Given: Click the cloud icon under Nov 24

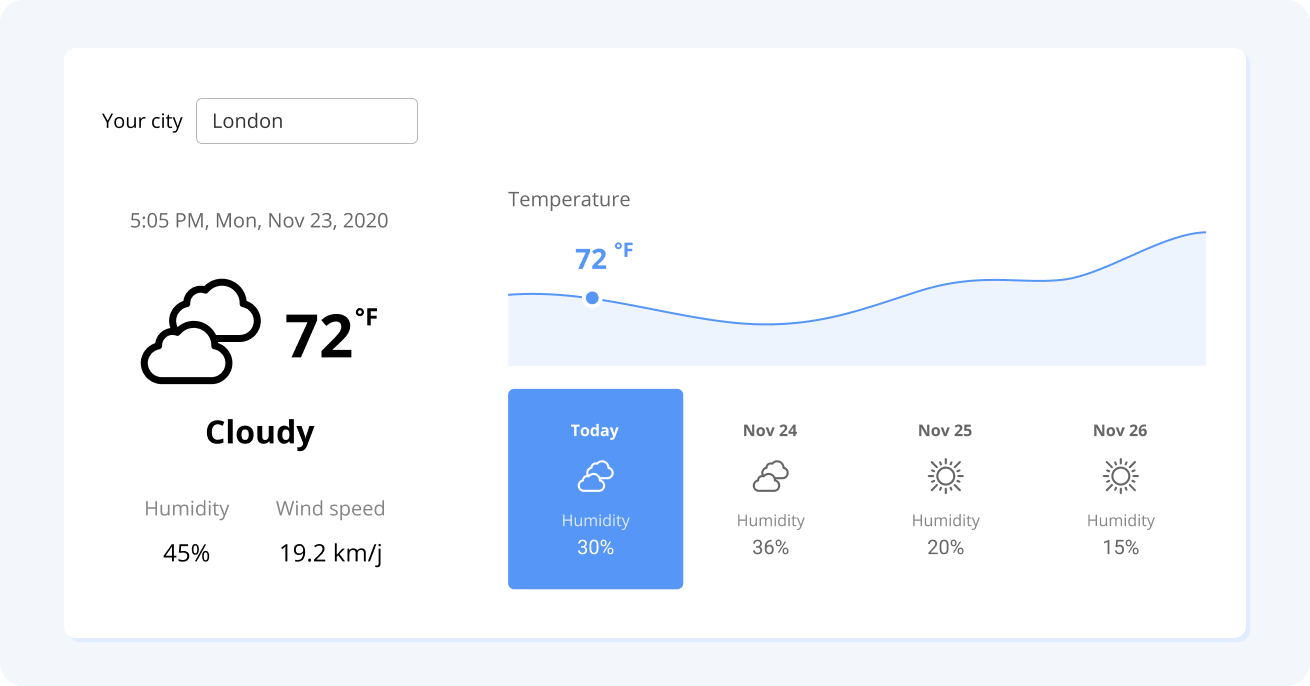Looking at the screenshot, I should click(x=770, y=476).
